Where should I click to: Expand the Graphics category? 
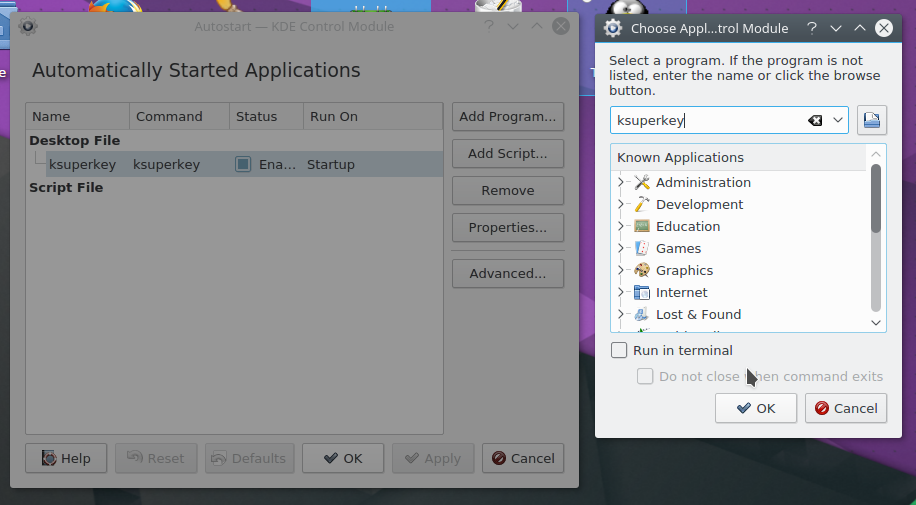point(620,271)
